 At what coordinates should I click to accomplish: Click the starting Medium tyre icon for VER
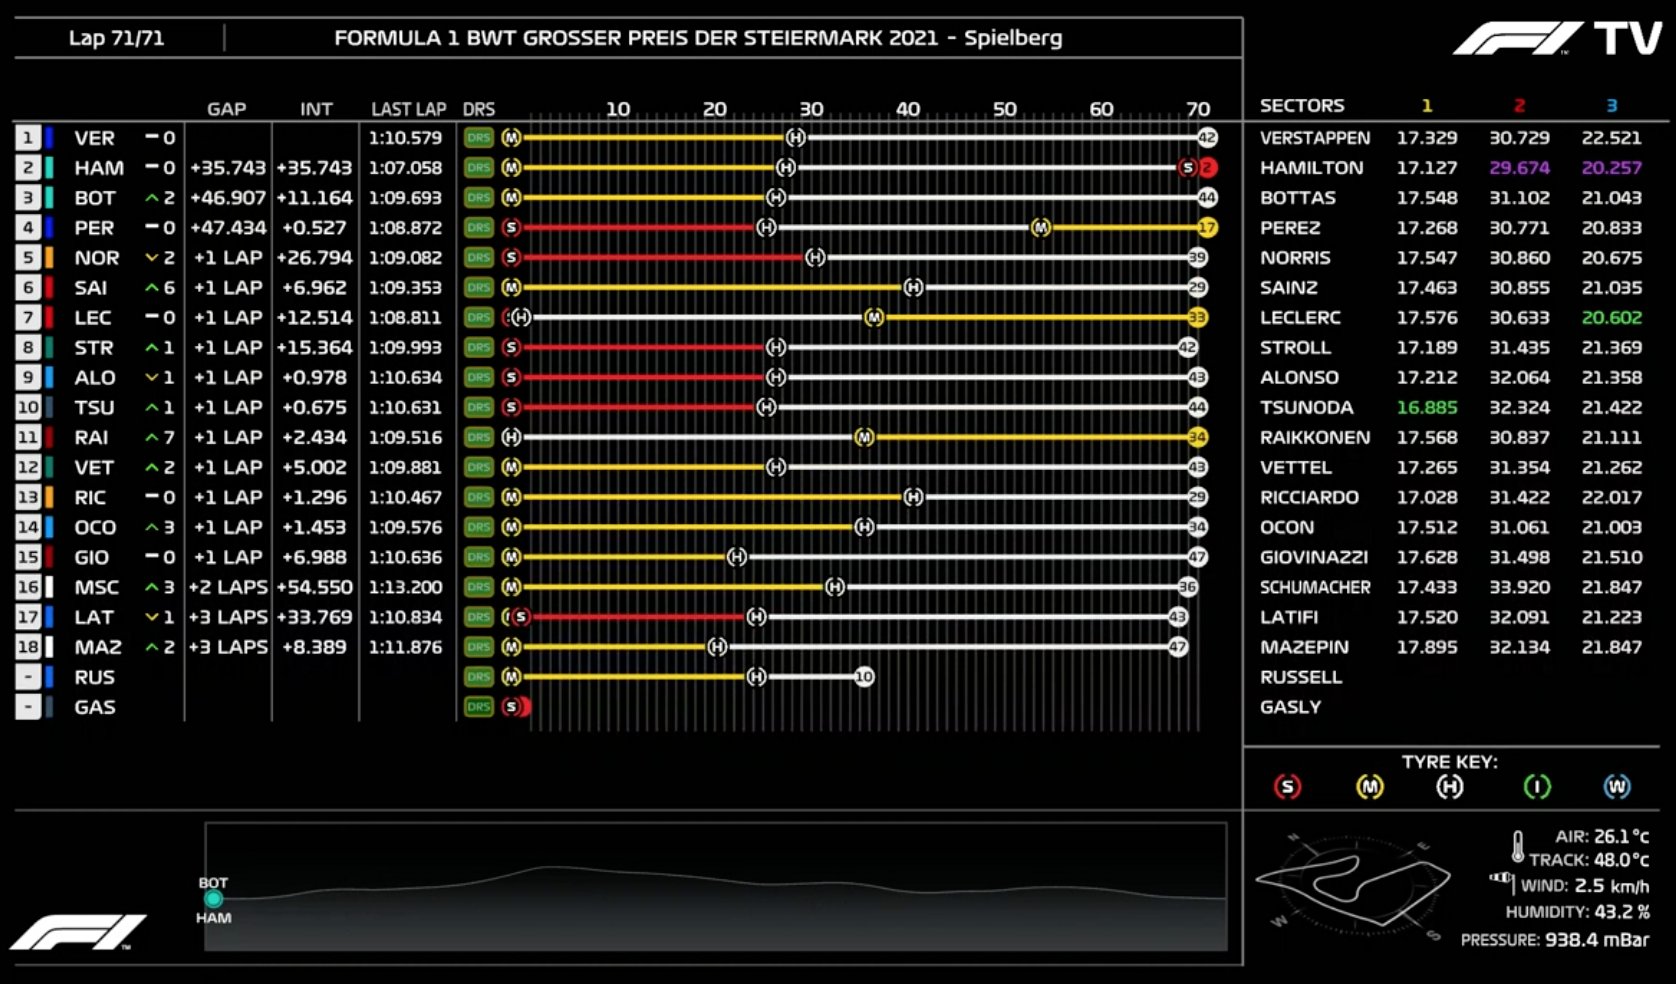pos(512,138)
